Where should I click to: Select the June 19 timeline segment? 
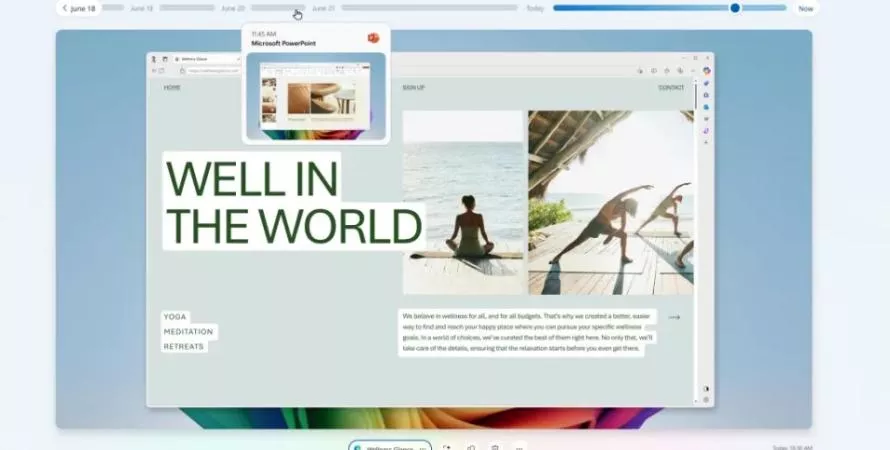187,8
